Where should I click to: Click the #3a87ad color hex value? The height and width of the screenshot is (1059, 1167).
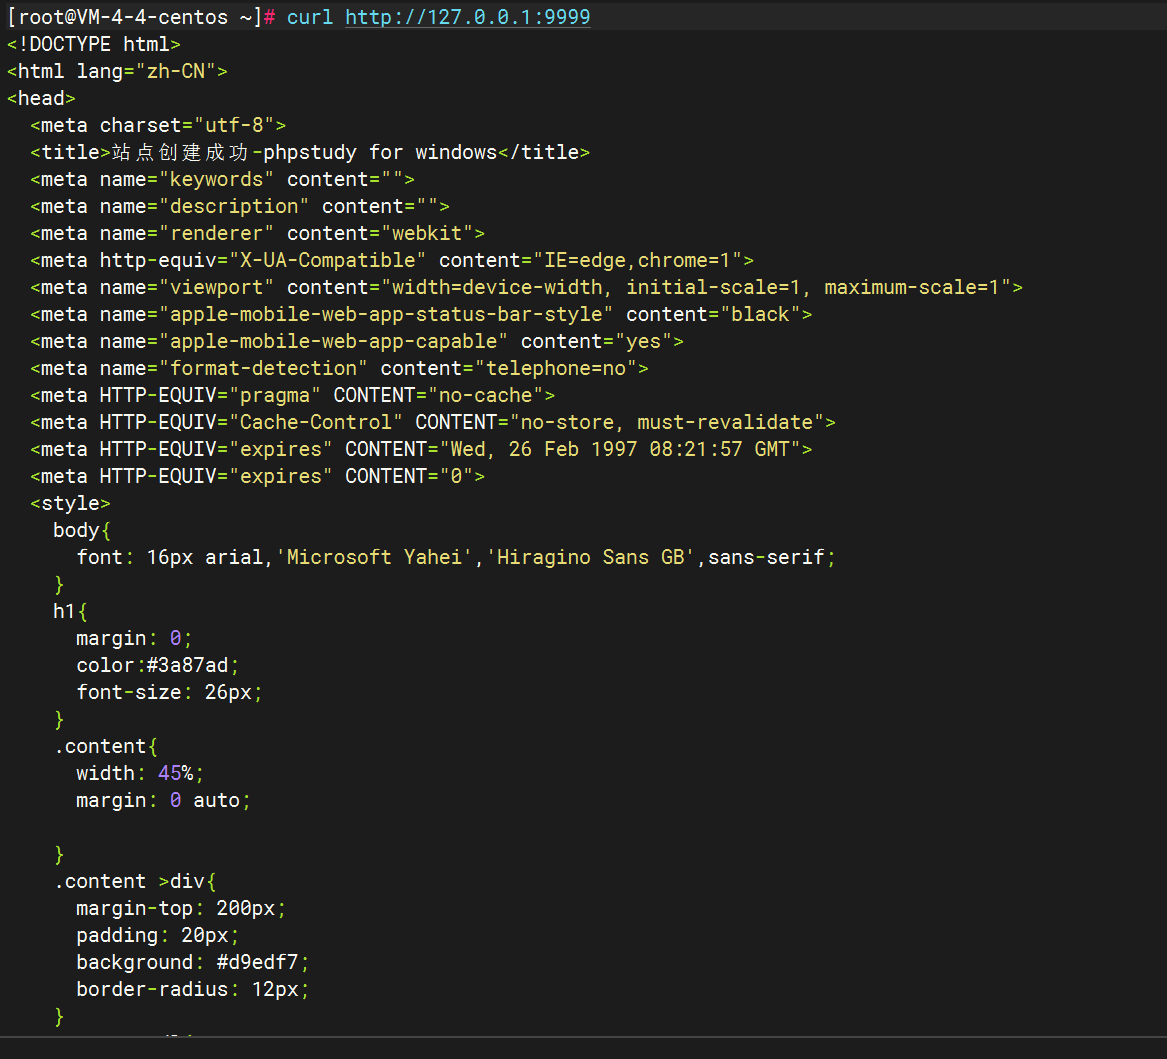[186, 665]
